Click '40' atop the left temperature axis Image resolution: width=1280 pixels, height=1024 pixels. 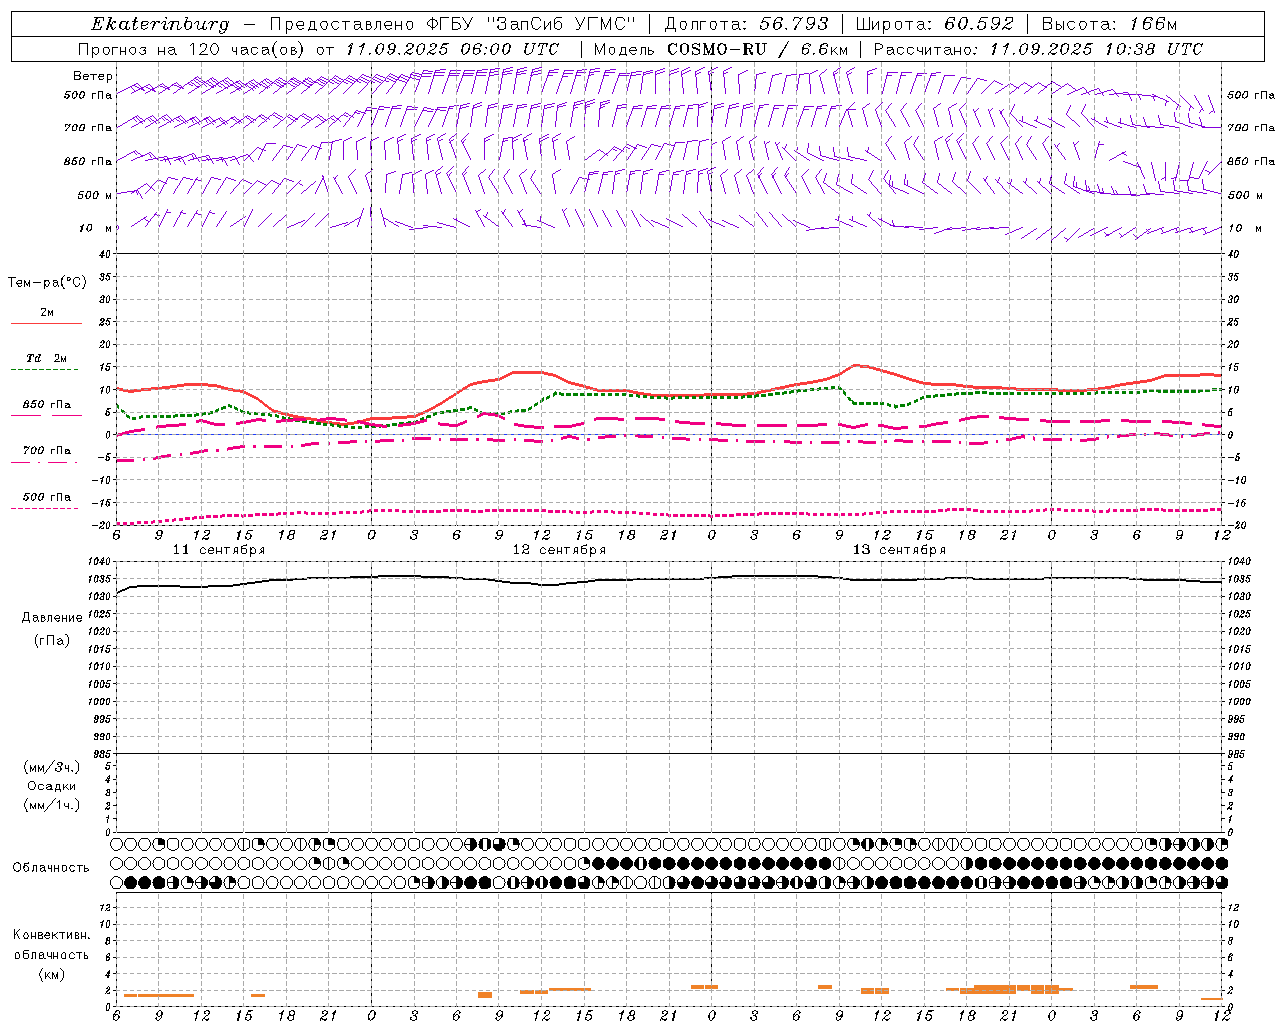click(x=105, y=254)
